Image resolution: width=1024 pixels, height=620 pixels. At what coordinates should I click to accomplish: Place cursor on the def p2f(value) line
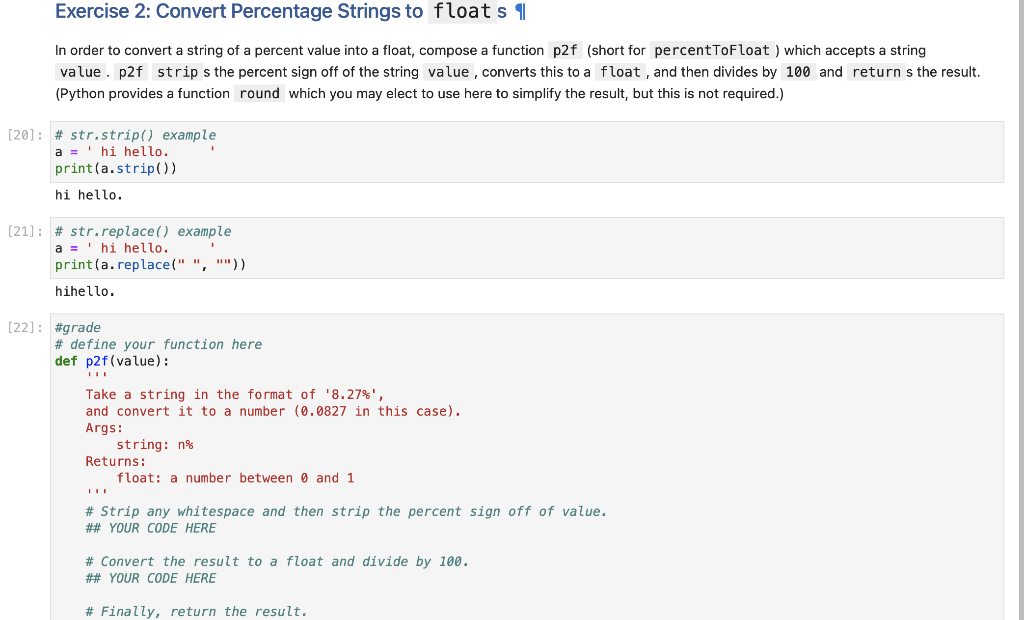tap(112, 361)
